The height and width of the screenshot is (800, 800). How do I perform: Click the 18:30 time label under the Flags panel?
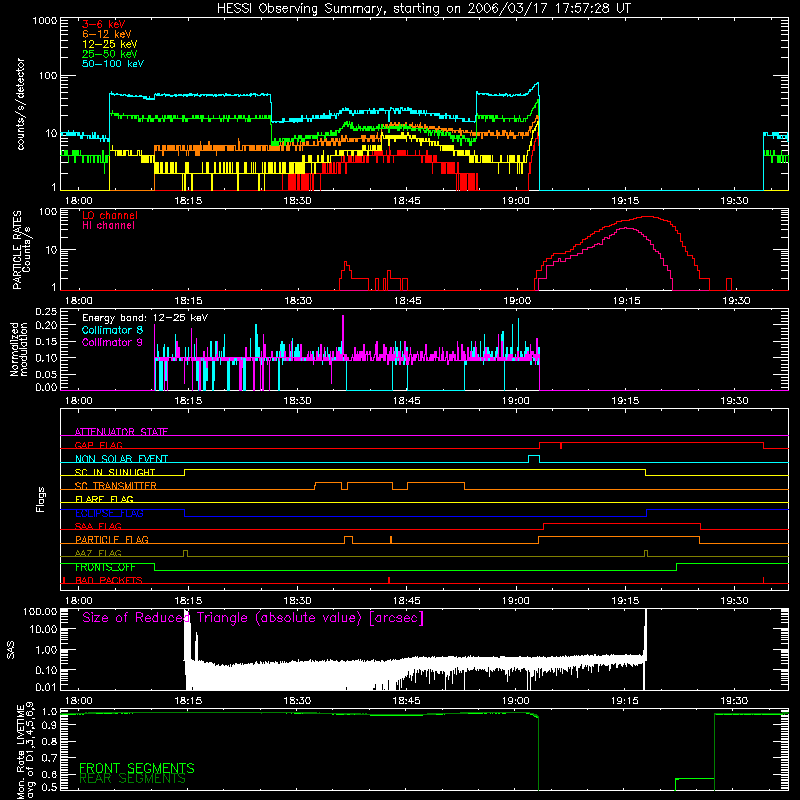pyautogui.click(x=297, y=601)
